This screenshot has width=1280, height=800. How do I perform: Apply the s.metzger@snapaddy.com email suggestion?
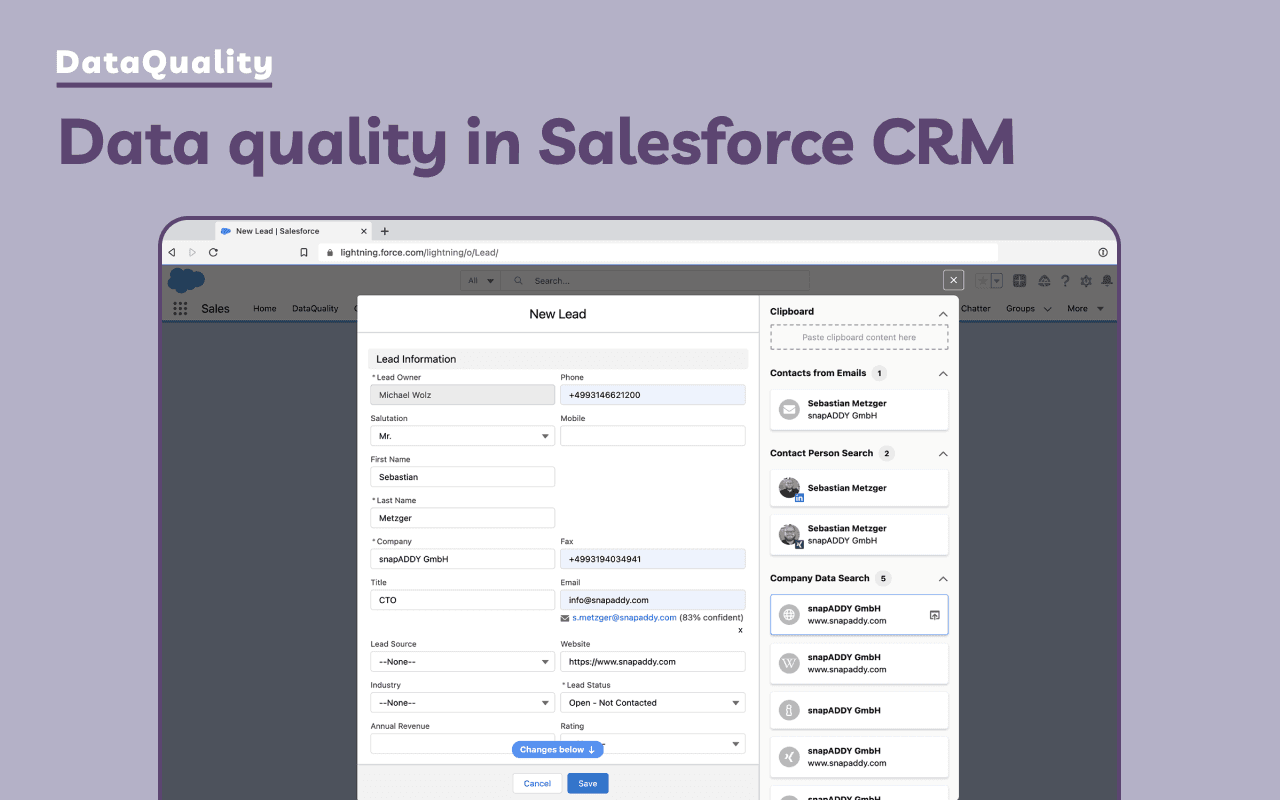click(x=624, y=618)
